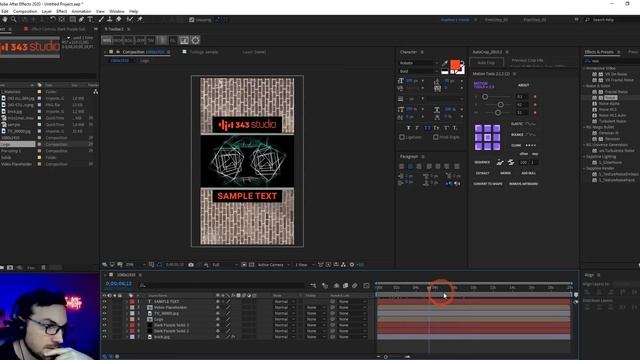Toggle the Ligatures checkbox
The height and width of the screenshot is (360, 640).
pyautogui.click(x=402, y=137)
